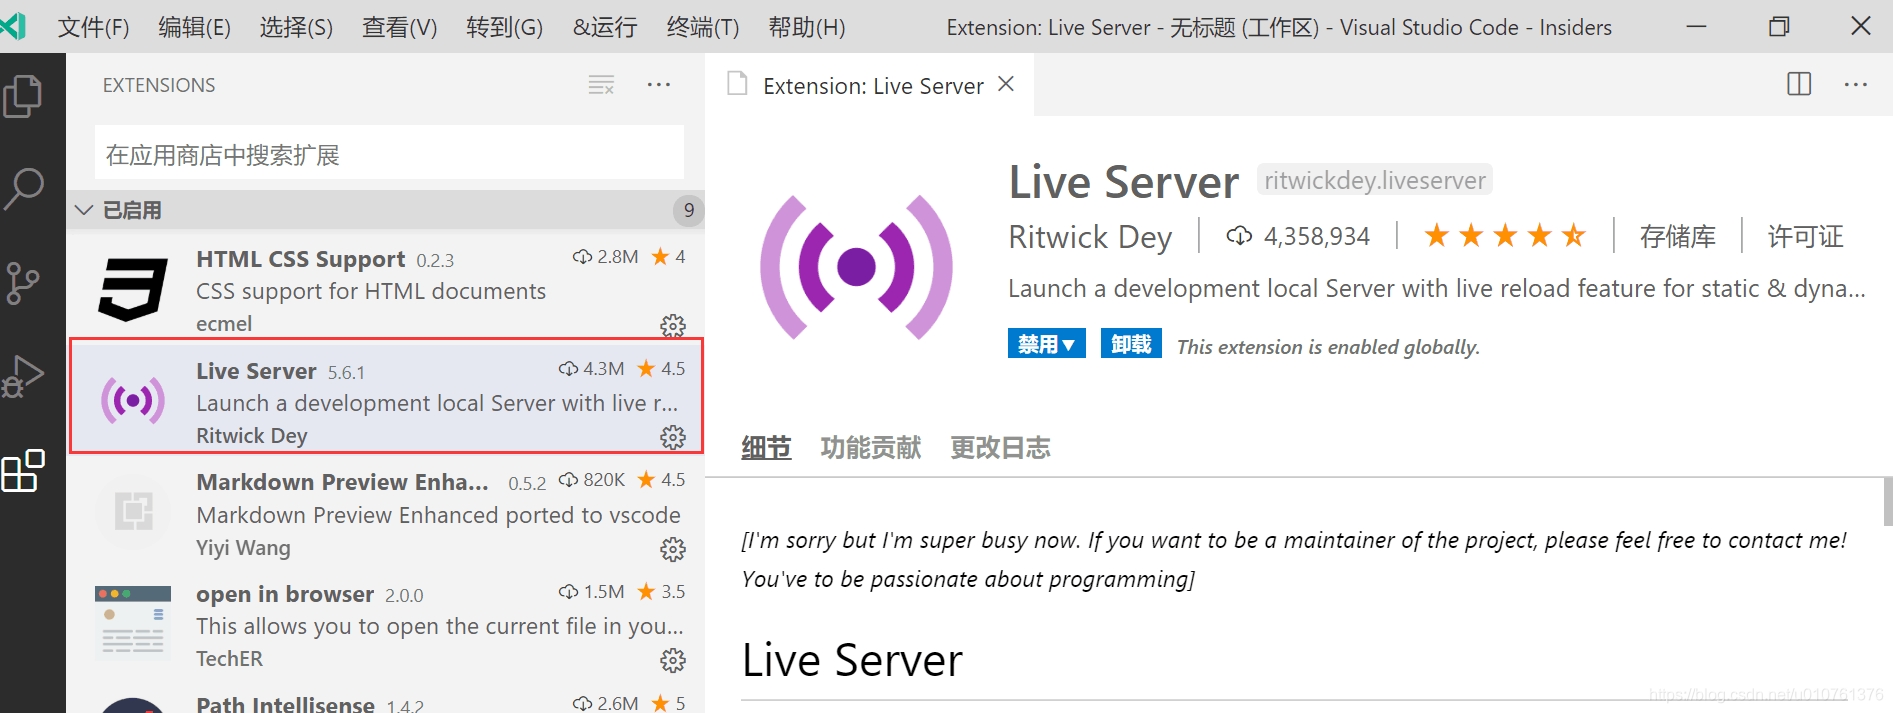The width and height of the screenshot is (1893, 713).
Task: Open manage gear for Live Server
Action: tap(673, 437)
